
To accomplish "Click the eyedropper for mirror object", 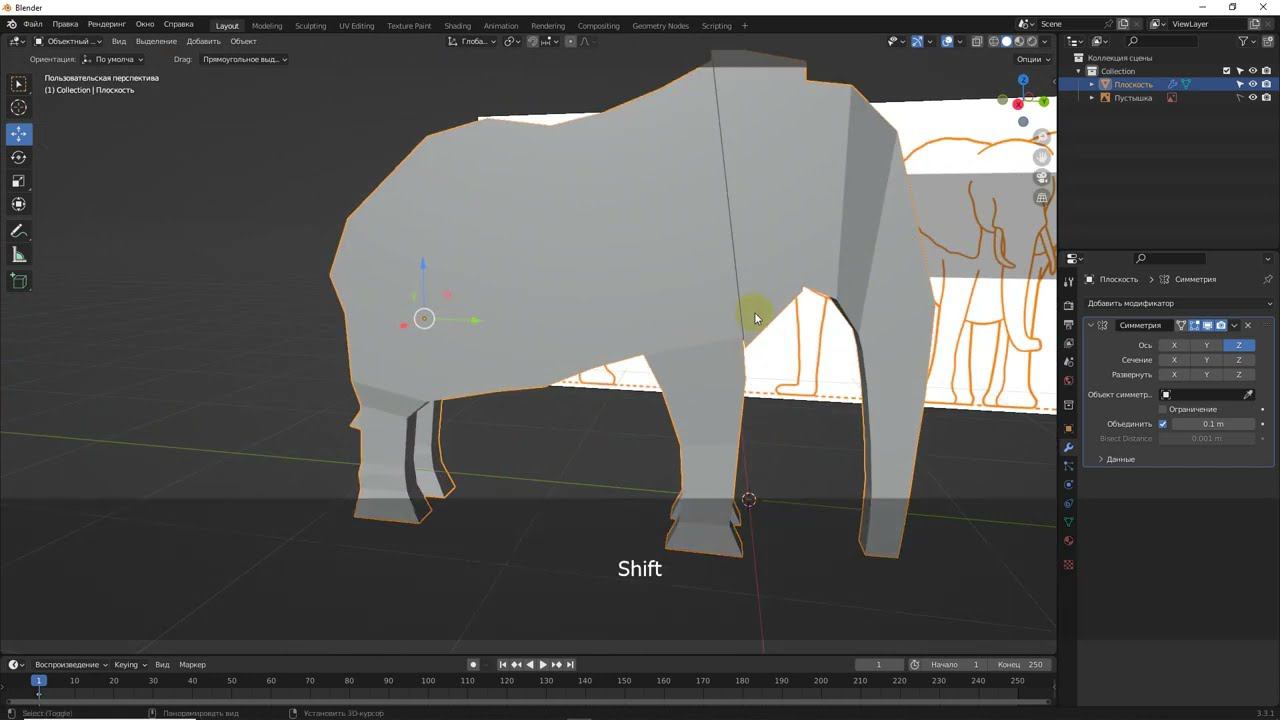I will click(x=1248, y=395).
